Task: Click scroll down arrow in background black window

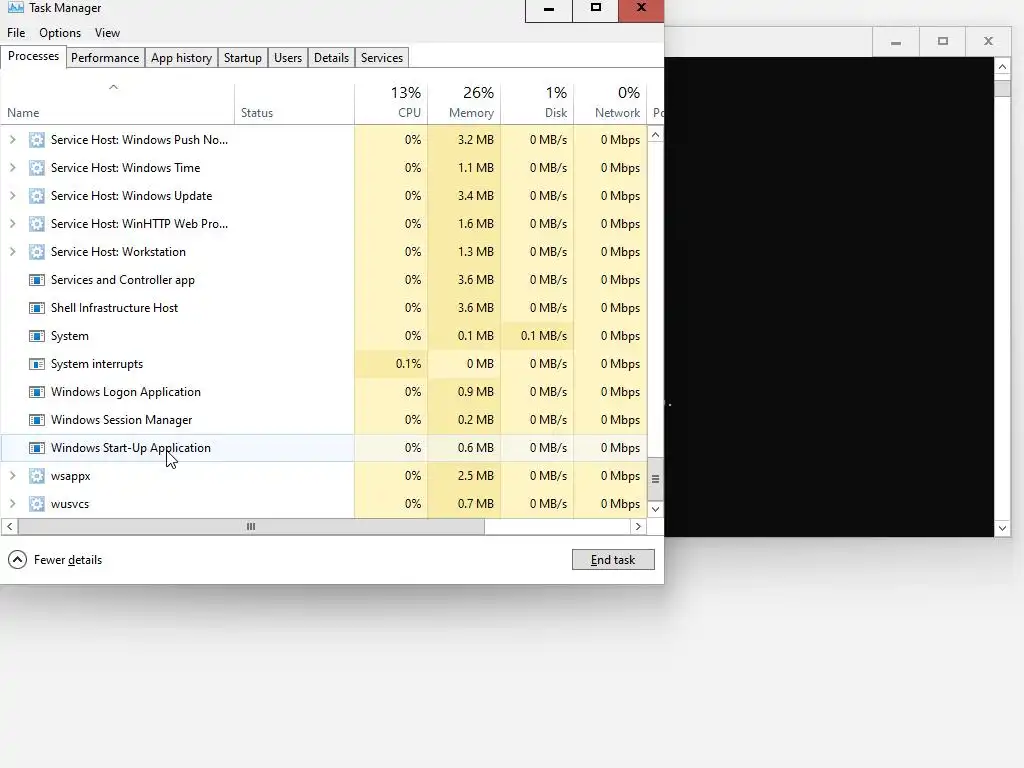Action: [1002, 528]
